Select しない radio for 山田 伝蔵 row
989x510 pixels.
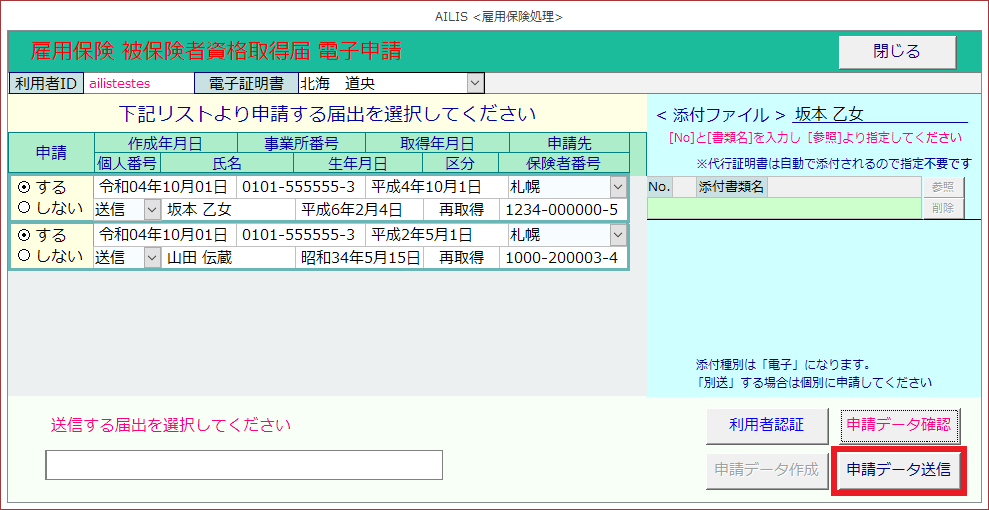[24, 256]
